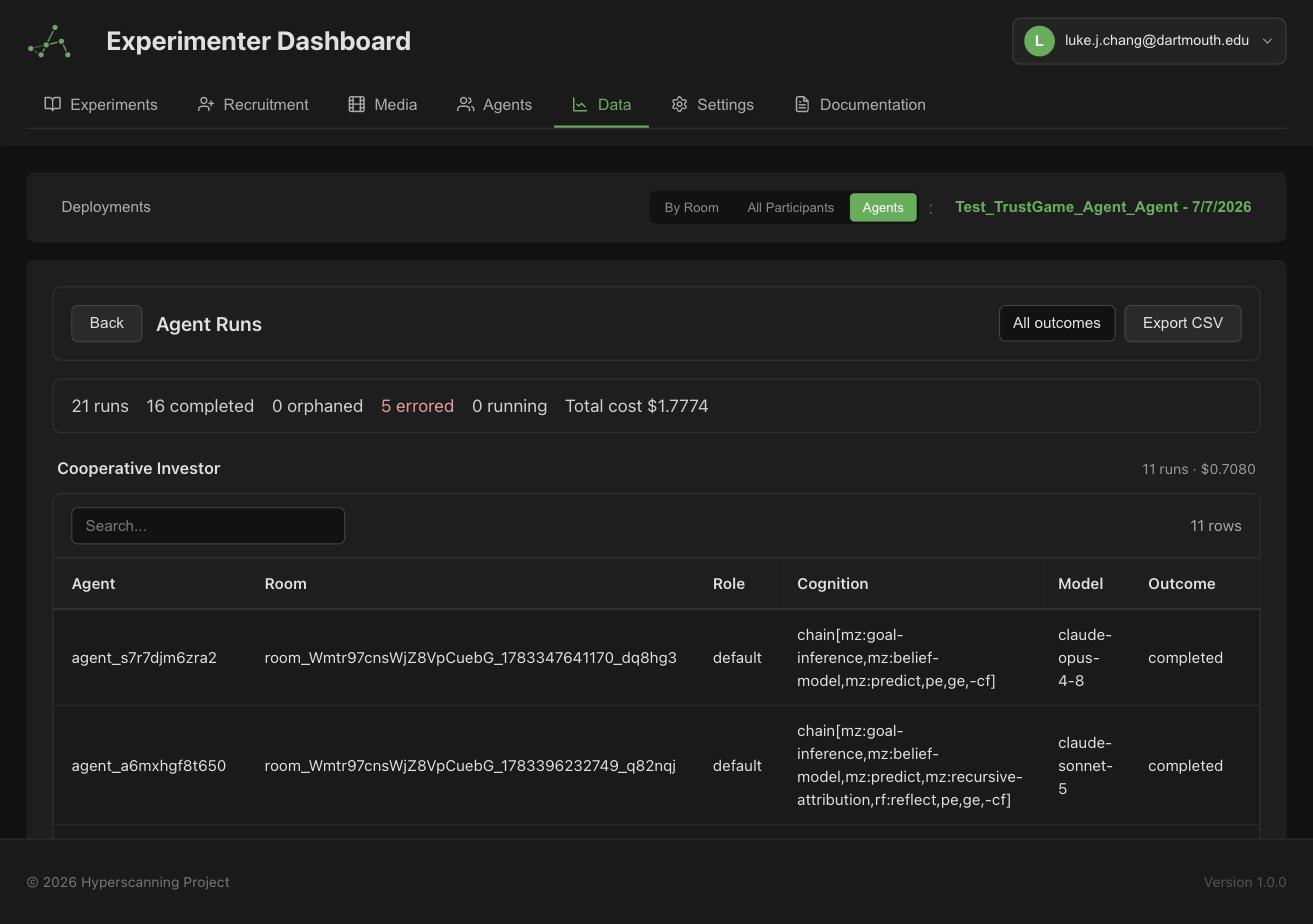The image size is (1313, 924).
Task: Click the Documentation file icon
Action: [x=802, y=104]
